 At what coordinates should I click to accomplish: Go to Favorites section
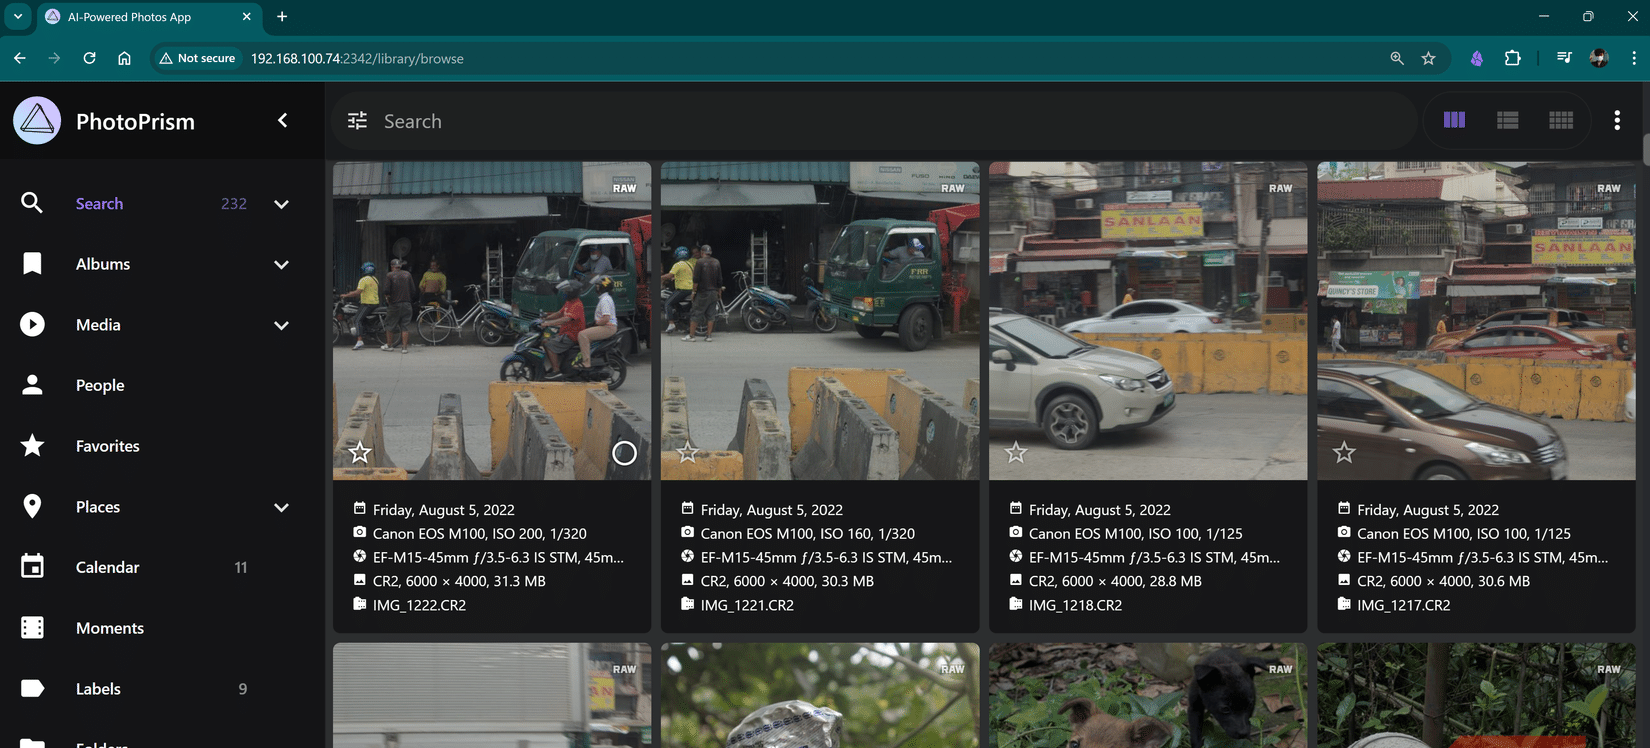[108, 446]
